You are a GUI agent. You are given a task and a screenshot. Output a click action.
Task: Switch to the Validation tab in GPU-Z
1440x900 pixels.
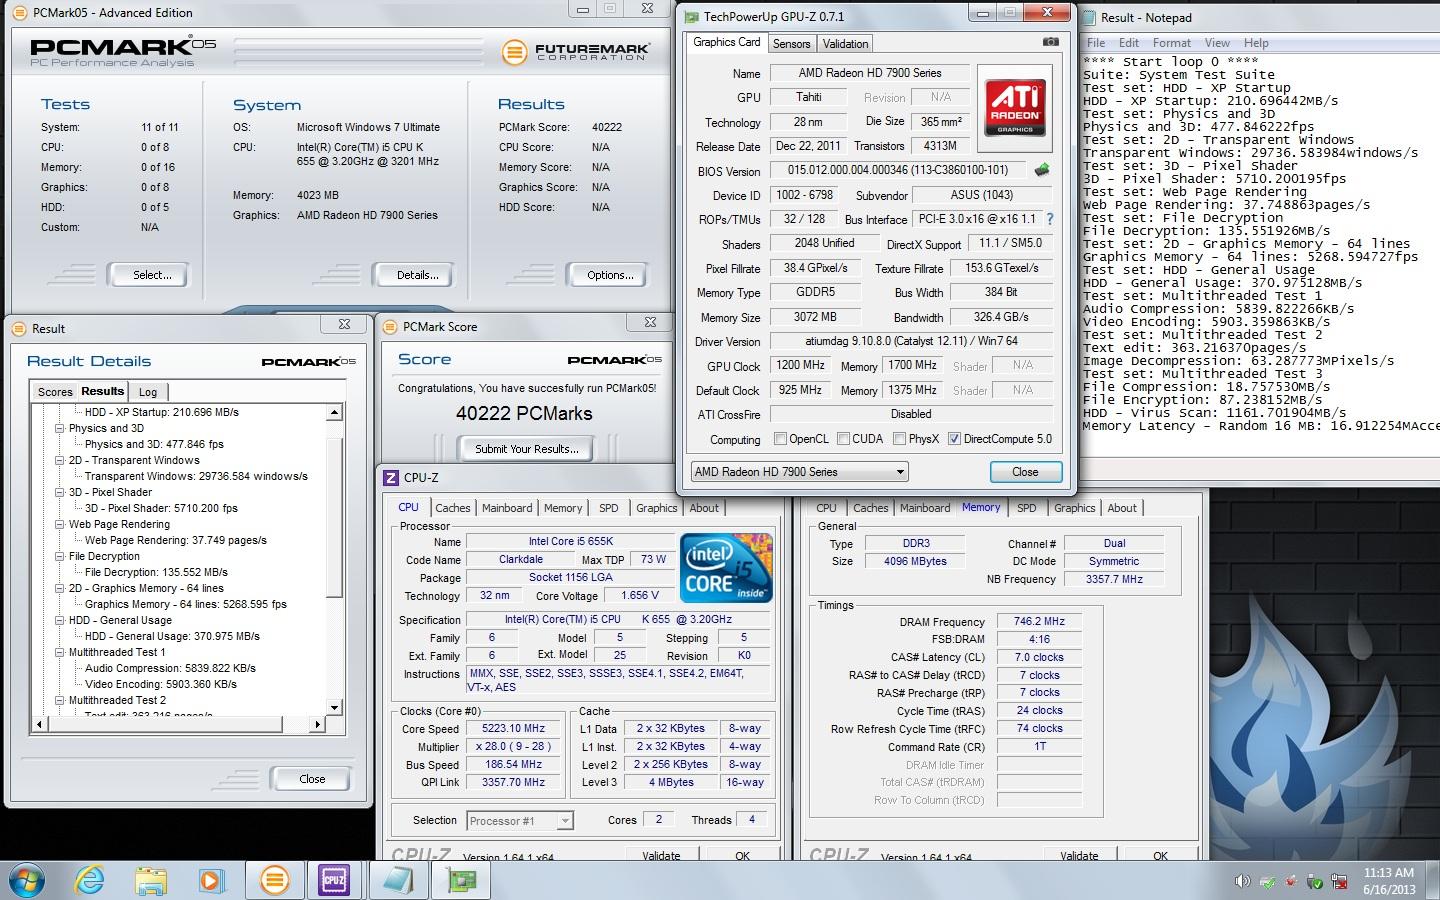point(845,44)
